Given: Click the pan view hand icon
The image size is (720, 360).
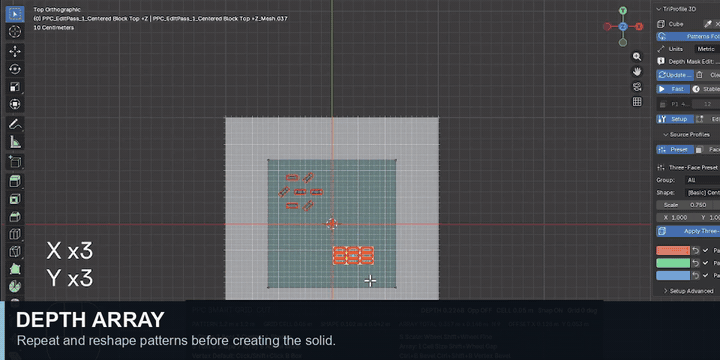Looking at the screenshot, I should [637, 72].
